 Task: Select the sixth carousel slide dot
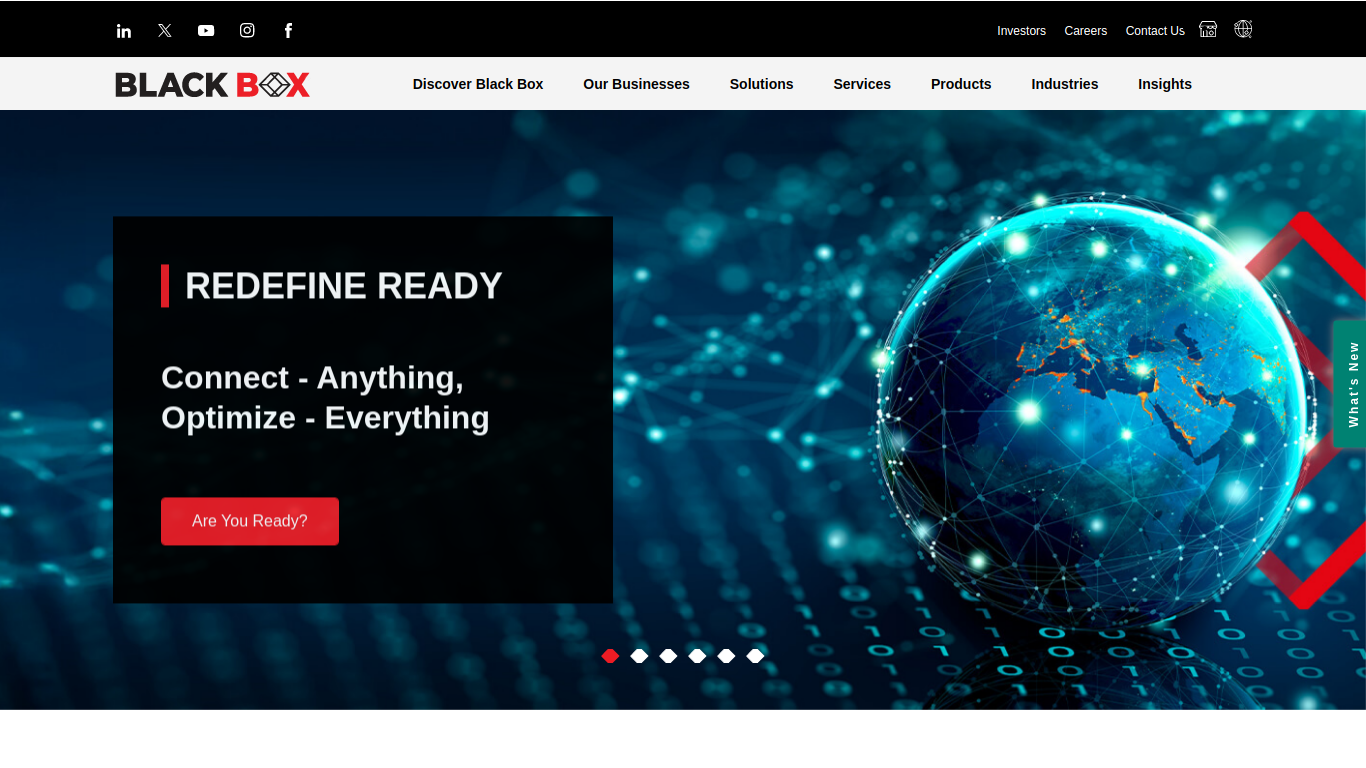(755, 656)
